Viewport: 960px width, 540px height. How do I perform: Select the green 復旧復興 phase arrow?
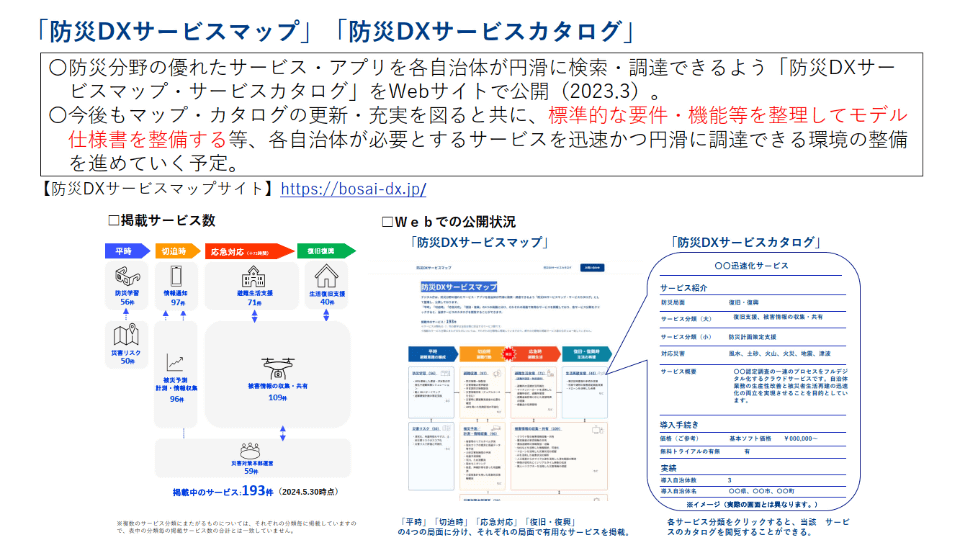click(x=326, y=251)
